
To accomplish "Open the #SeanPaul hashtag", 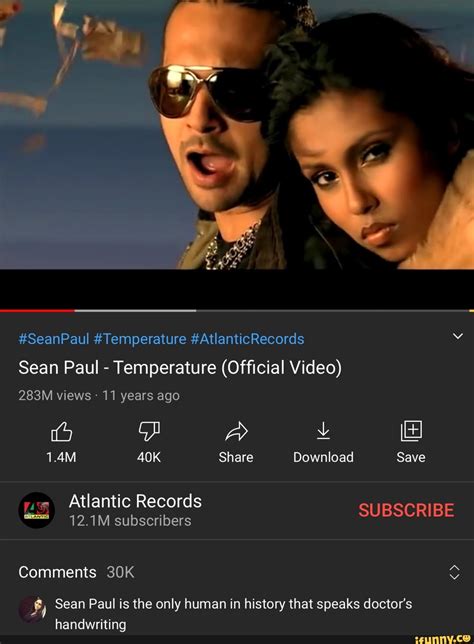I will (54, 339).
